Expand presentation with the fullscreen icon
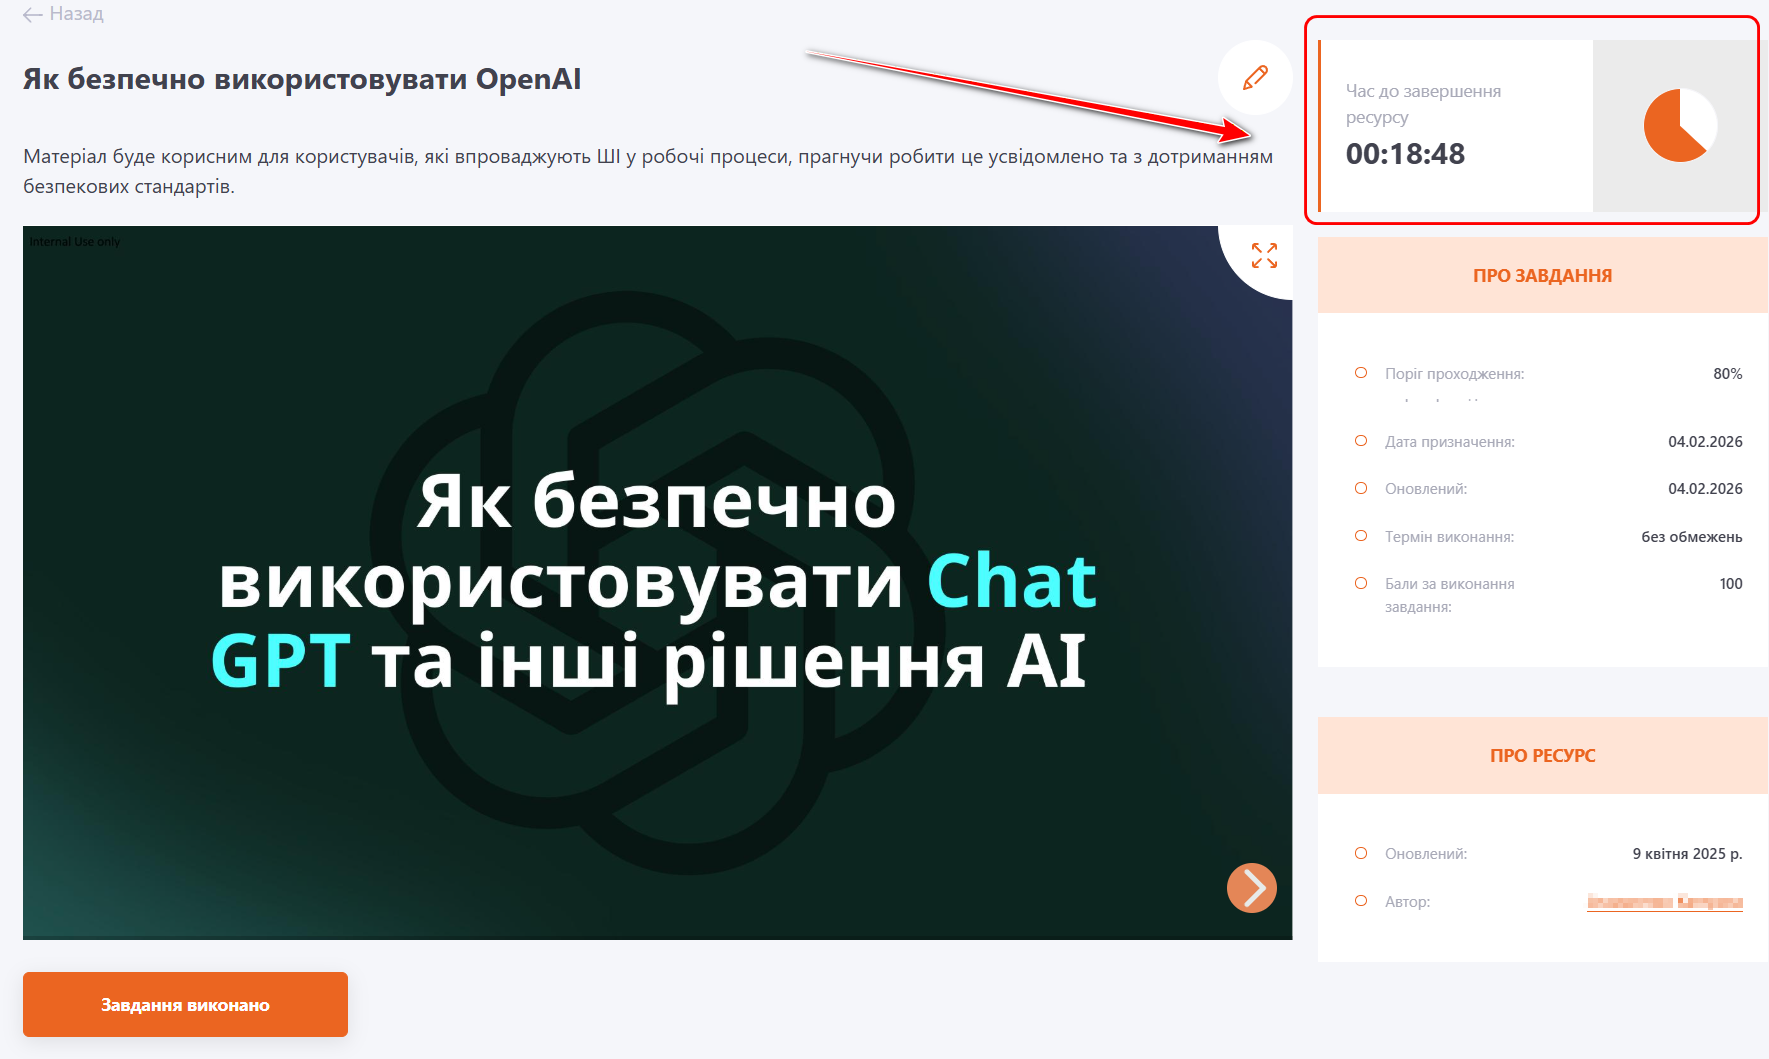The width and height of the screenshot is (1769, 1059). 1264,256
